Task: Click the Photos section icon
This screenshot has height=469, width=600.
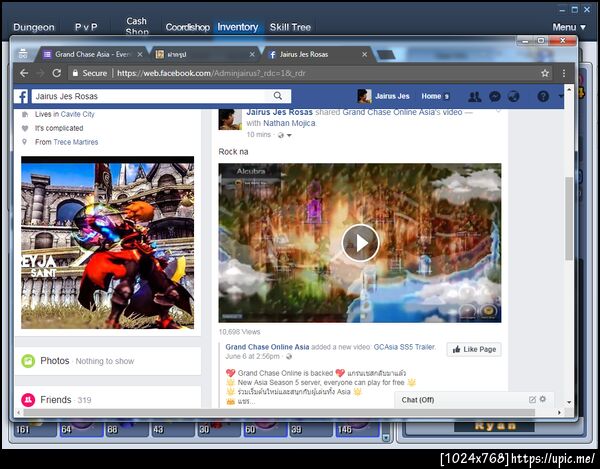Action: pos(28,361)
